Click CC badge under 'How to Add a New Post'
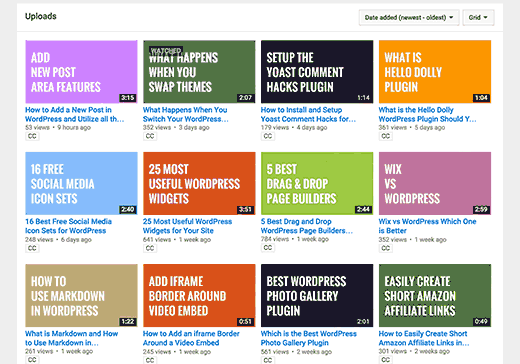The image size is (520, 364). [32, 136]
